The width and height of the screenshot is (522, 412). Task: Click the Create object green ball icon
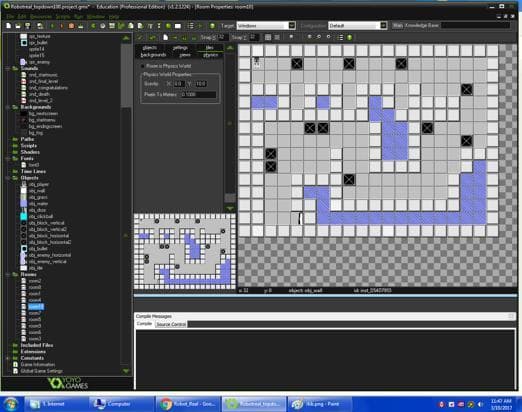click(168, 26)
